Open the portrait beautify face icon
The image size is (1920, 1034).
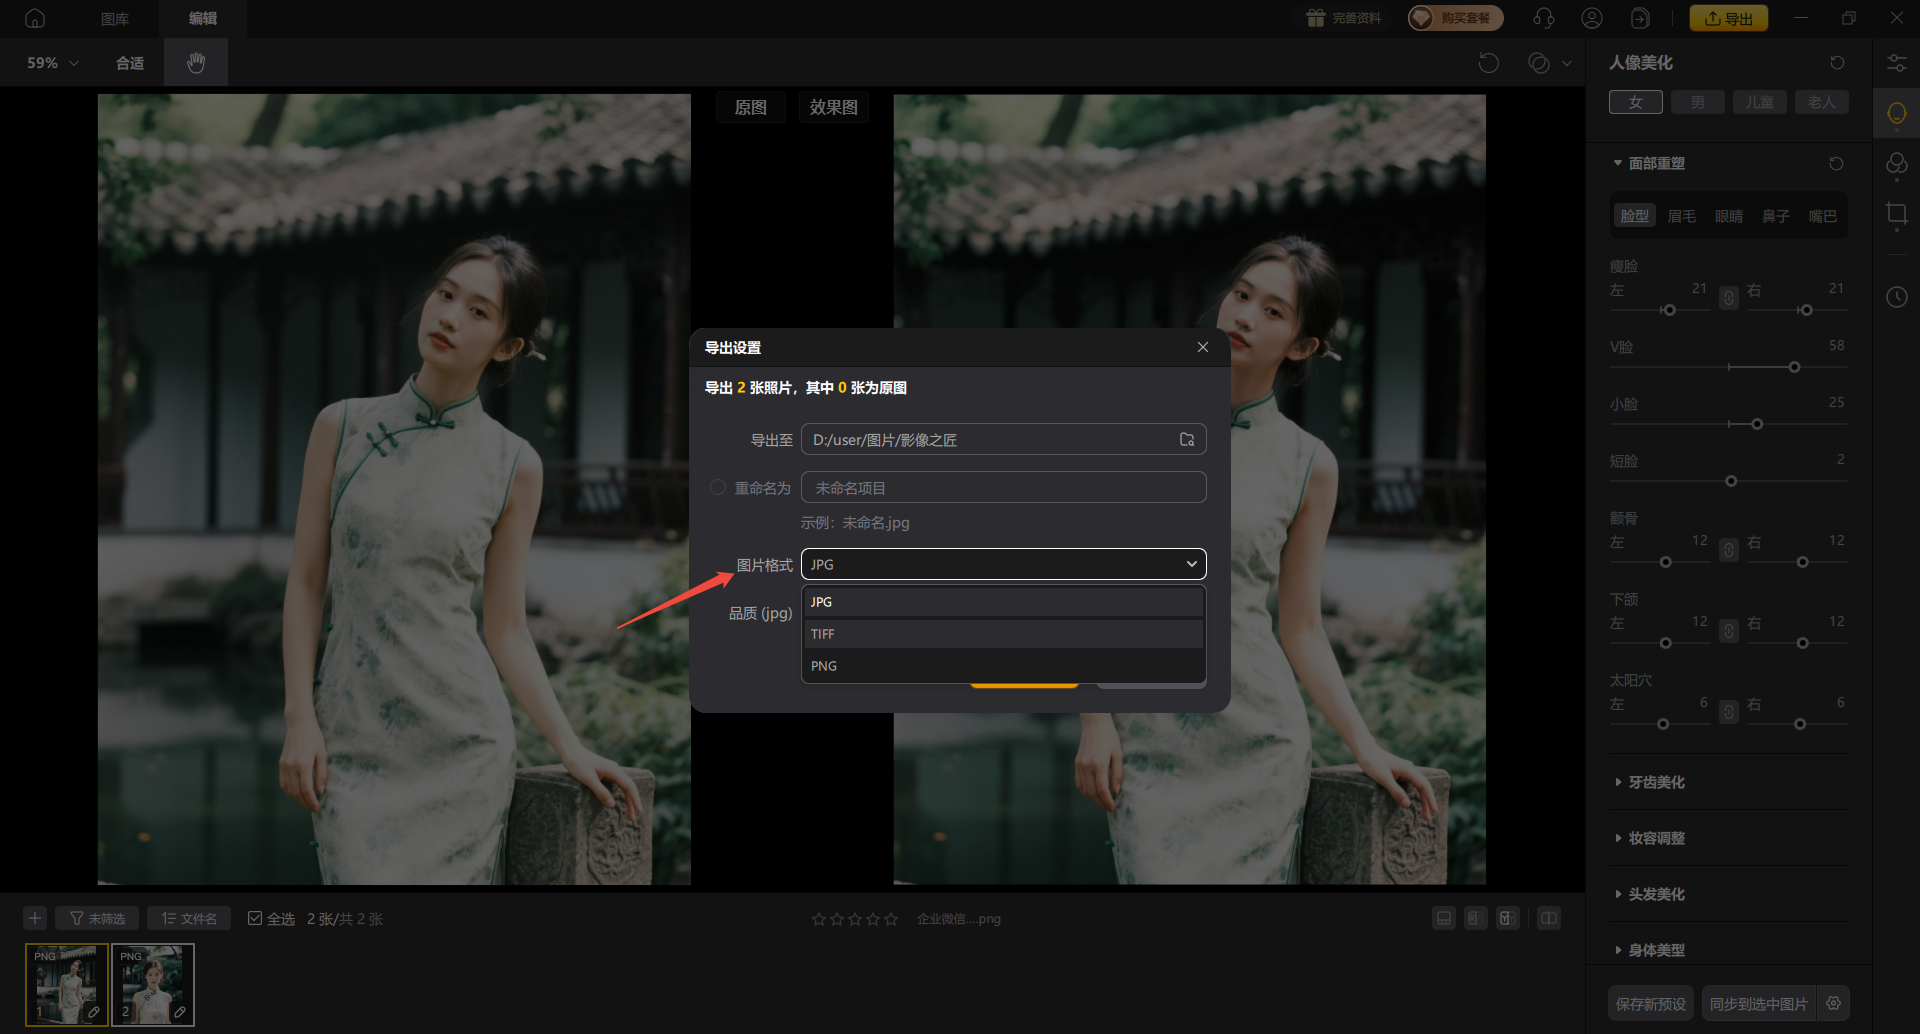[x=1896, y=114]
